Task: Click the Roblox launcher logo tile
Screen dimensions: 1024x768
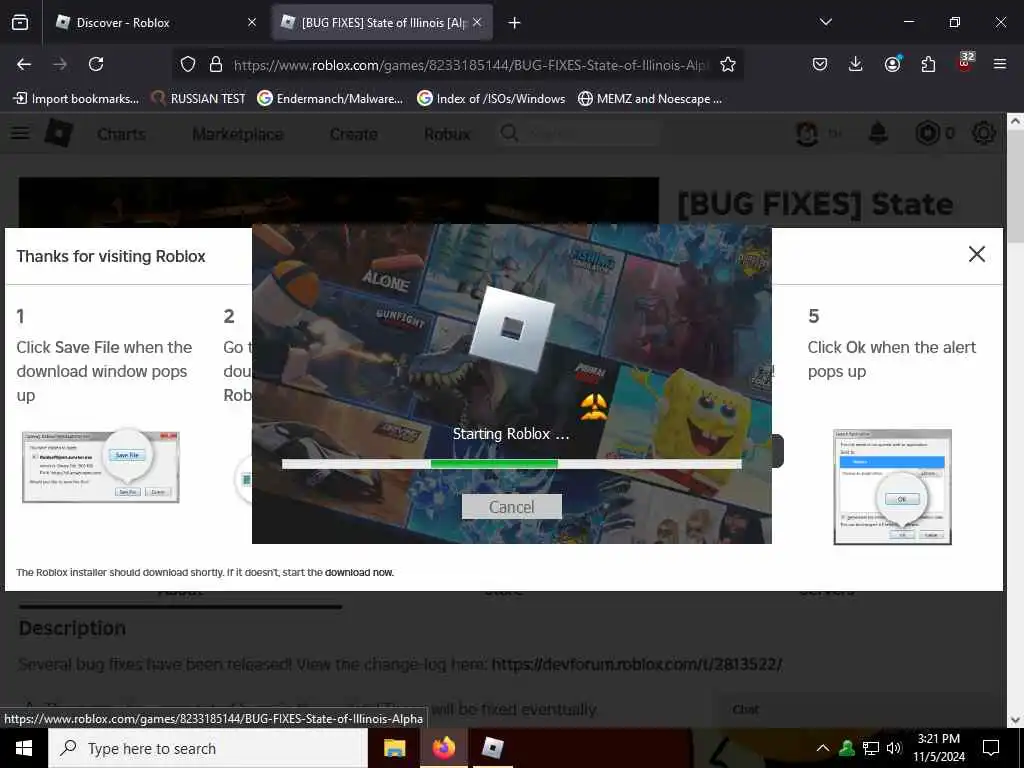Action: click(x=511, y=329)
